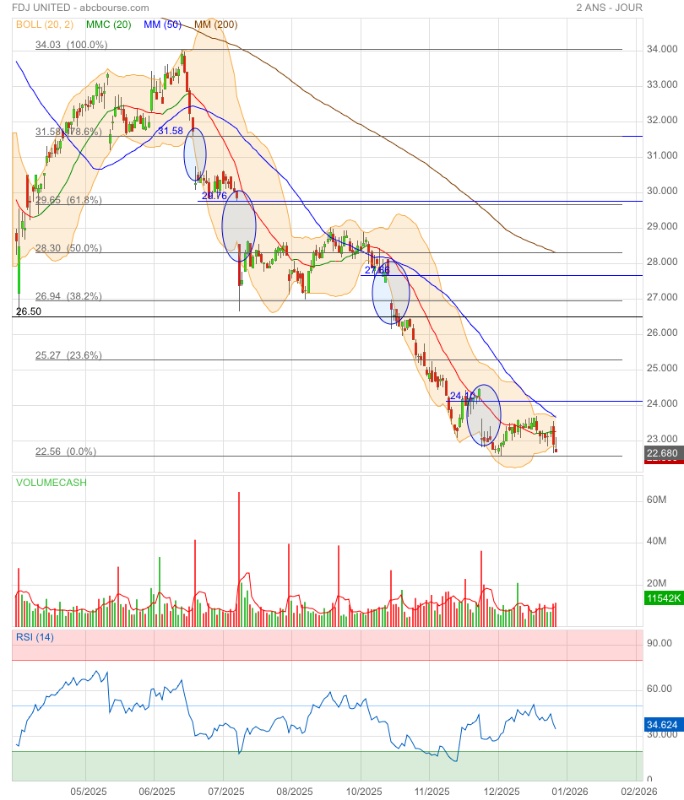Click the 01/2026 date axis label
Screen dimensions: 684x800
(570, 791)
